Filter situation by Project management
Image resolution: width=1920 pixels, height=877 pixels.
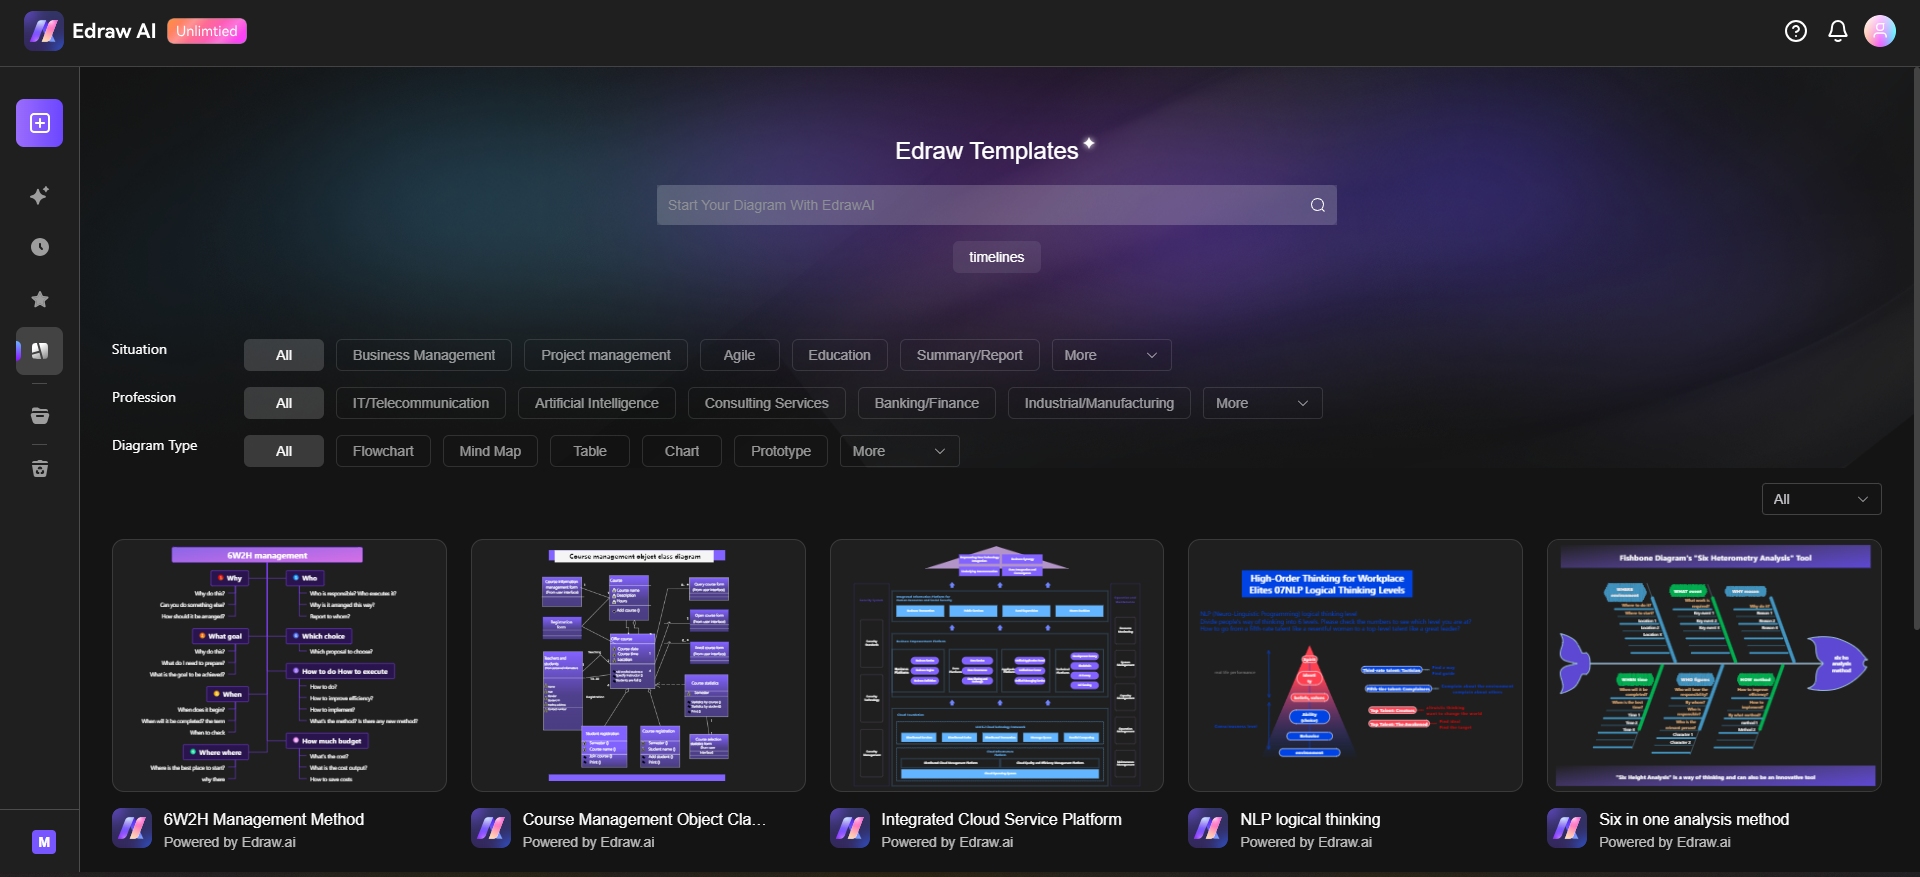point(606,355)
